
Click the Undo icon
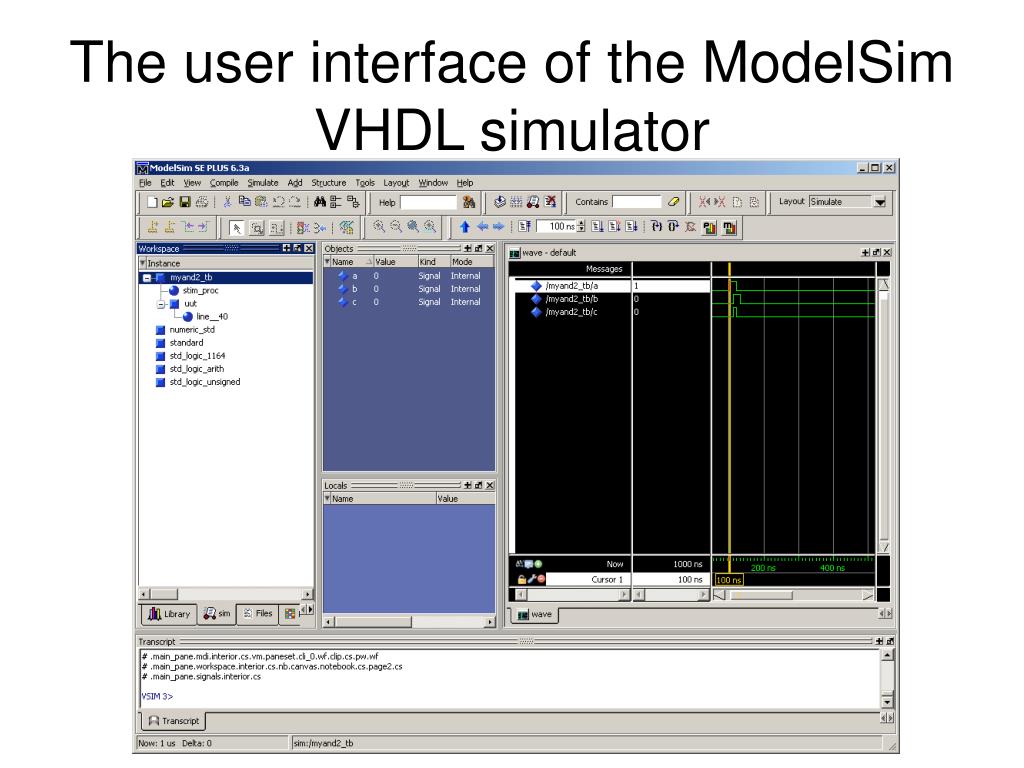tap(279, 202)
